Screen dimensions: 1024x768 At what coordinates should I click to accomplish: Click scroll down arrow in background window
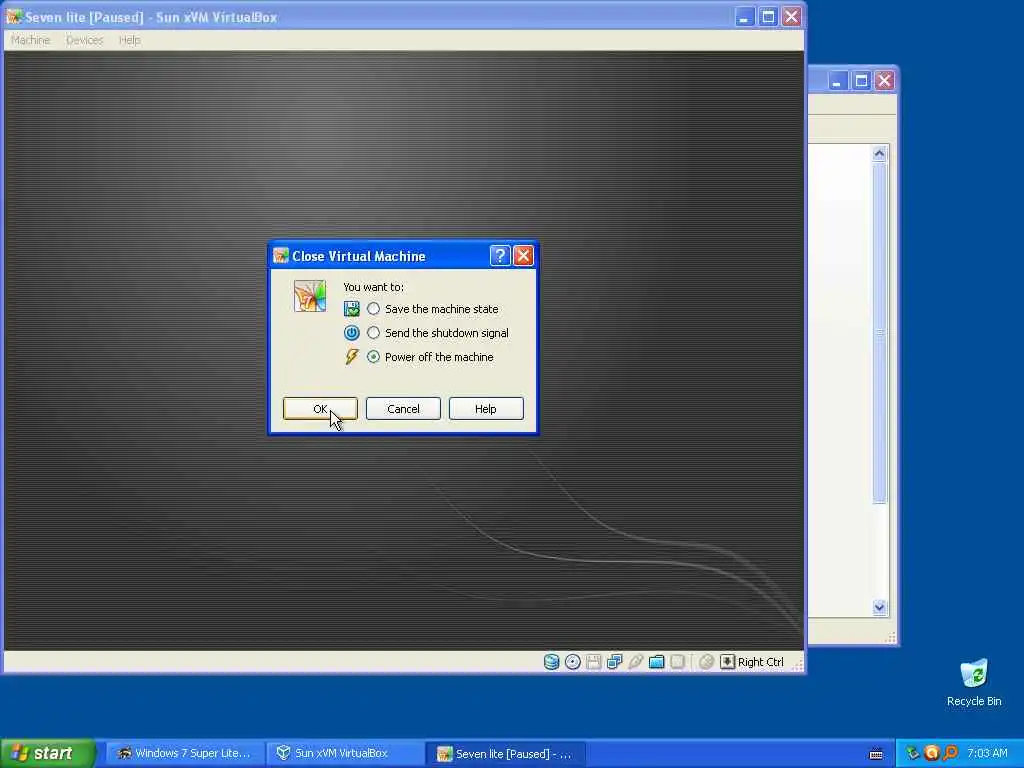pos(879,607)
